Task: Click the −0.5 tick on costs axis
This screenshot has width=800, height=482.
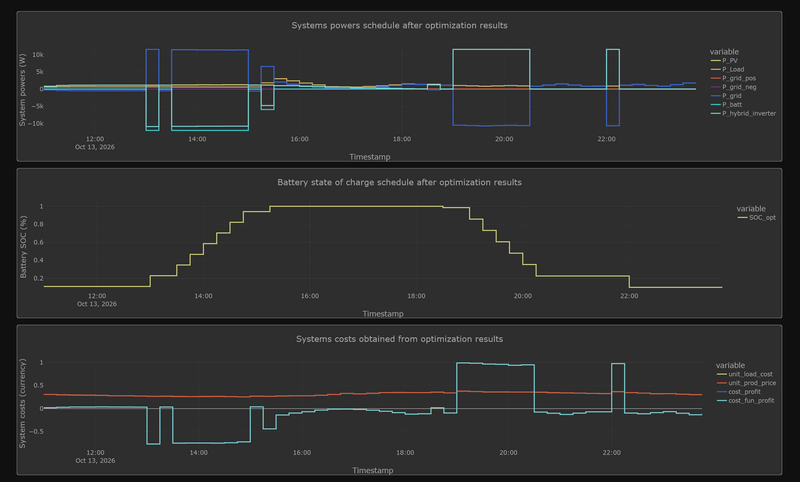Action: [36, 432]
